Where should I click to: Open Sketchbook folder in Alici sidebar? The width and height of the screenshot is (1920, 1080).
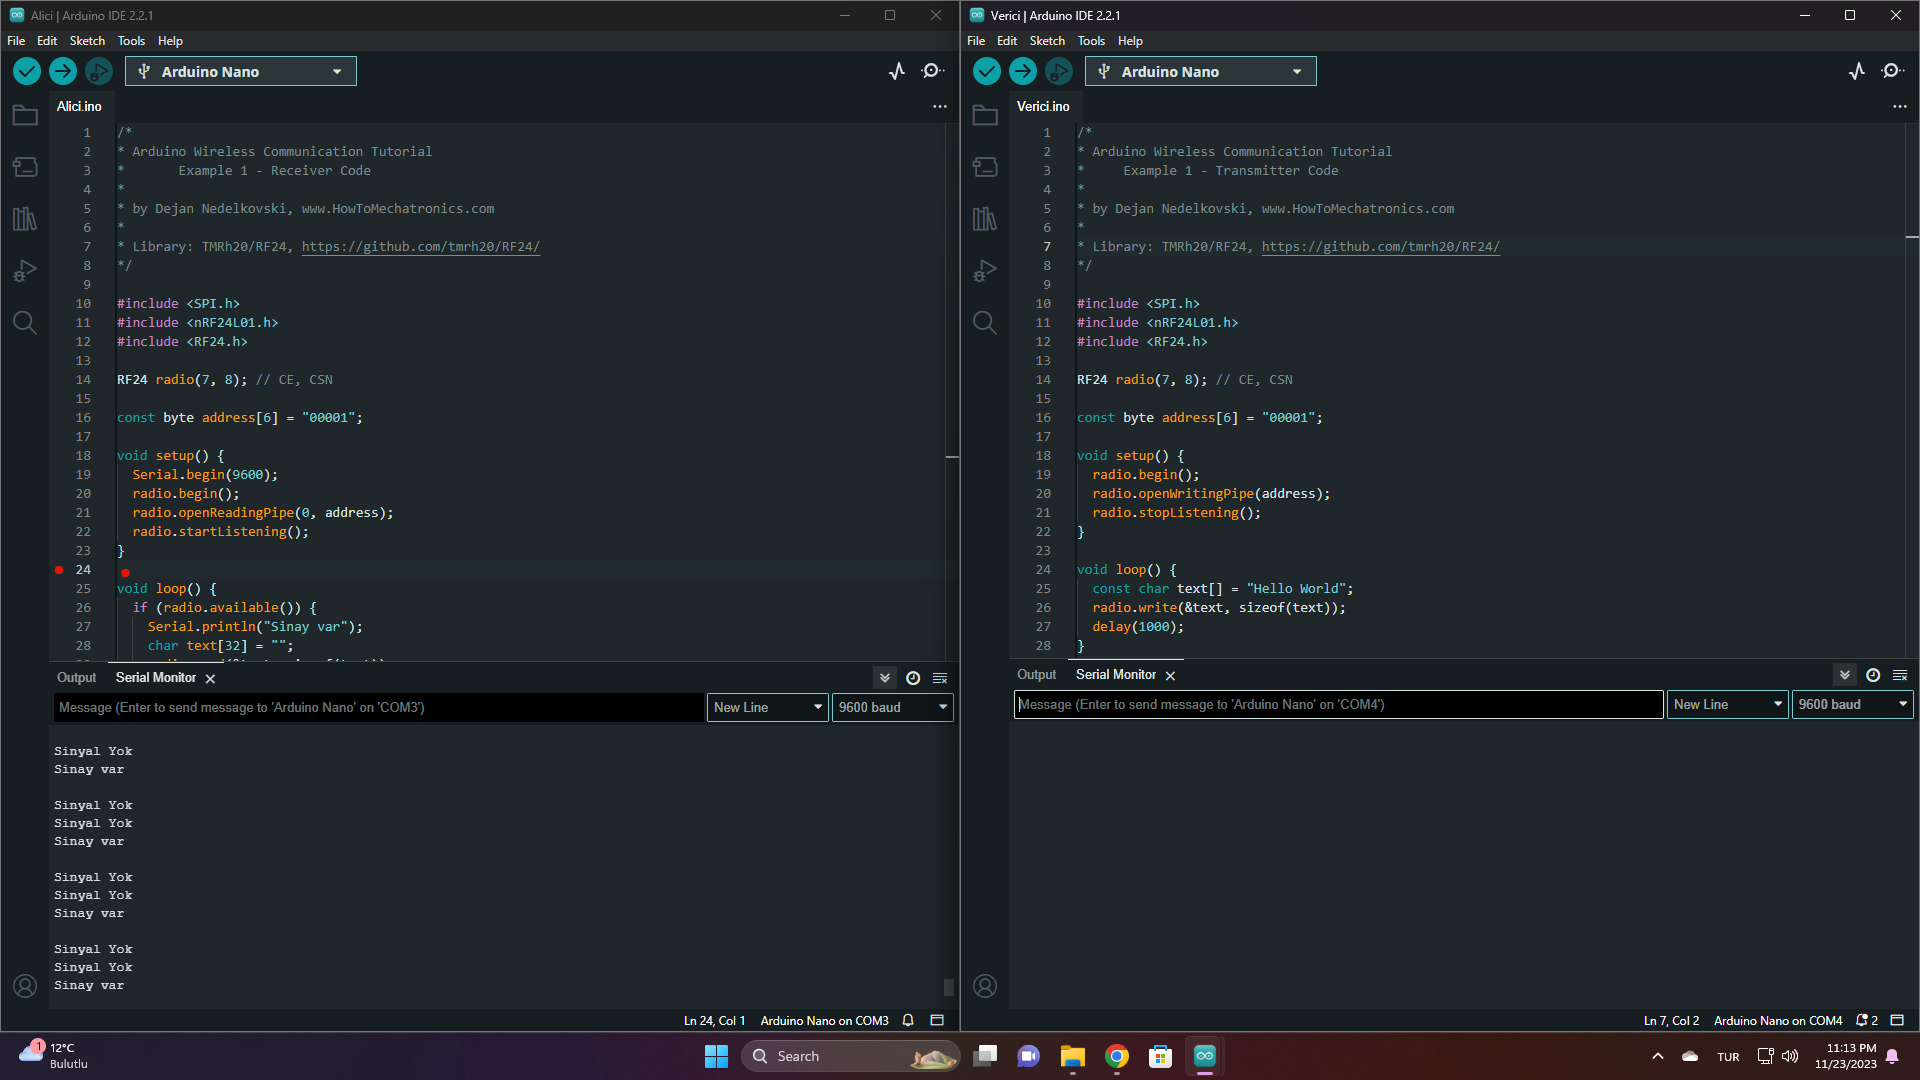tap(25, 116)
